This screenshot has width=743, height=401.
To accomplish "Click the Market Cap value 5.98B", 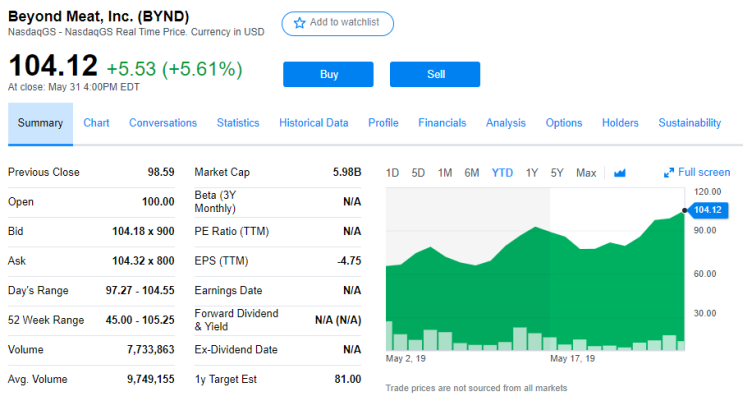I will (347, 172).
